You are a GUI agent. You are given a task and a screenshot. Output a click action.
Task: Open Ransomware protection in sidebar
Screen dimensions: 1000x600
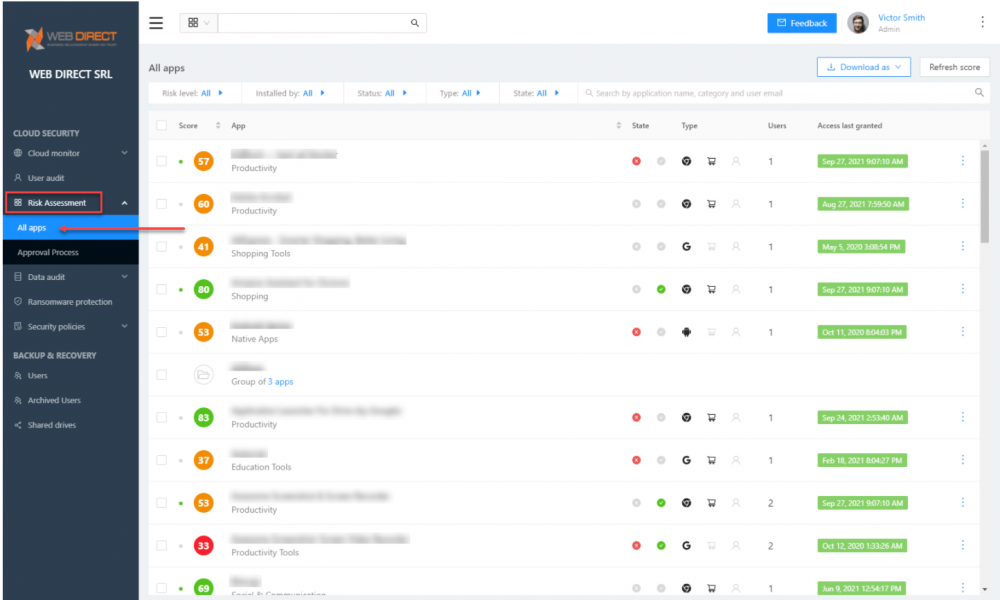tap(71, 302)
